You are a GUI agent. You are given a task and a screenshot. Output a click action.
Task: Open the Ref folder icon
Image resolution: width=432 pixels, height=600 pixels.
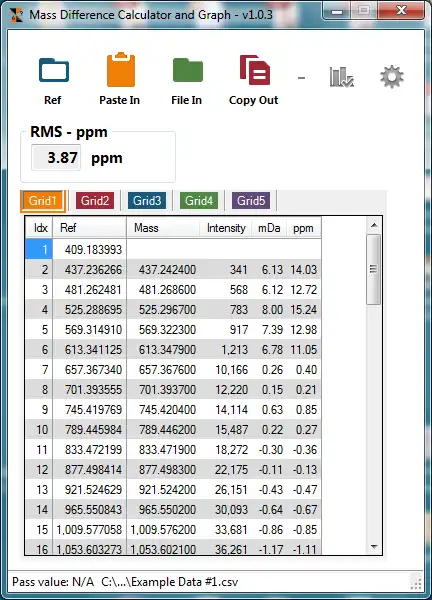coord(54,70)
